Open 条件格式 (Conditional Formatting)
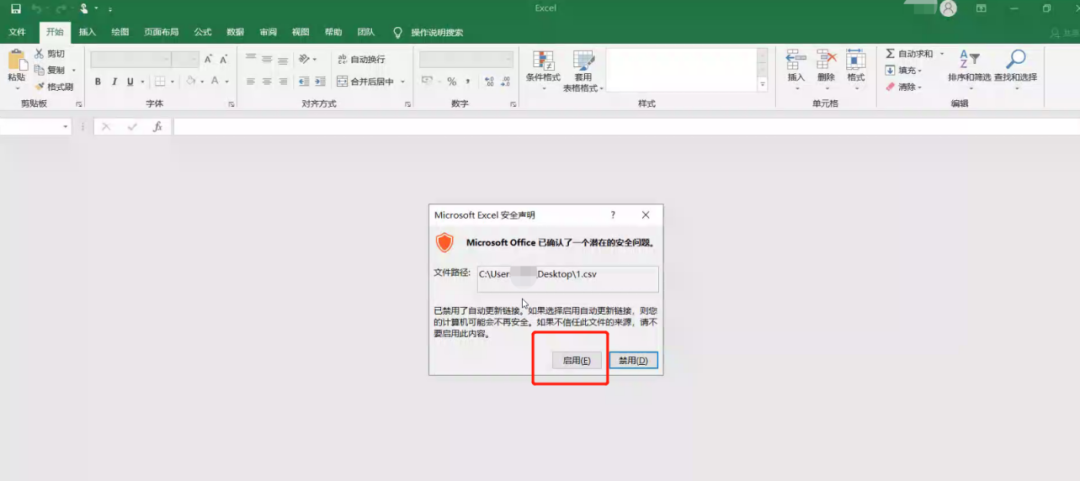 [543, 70]
